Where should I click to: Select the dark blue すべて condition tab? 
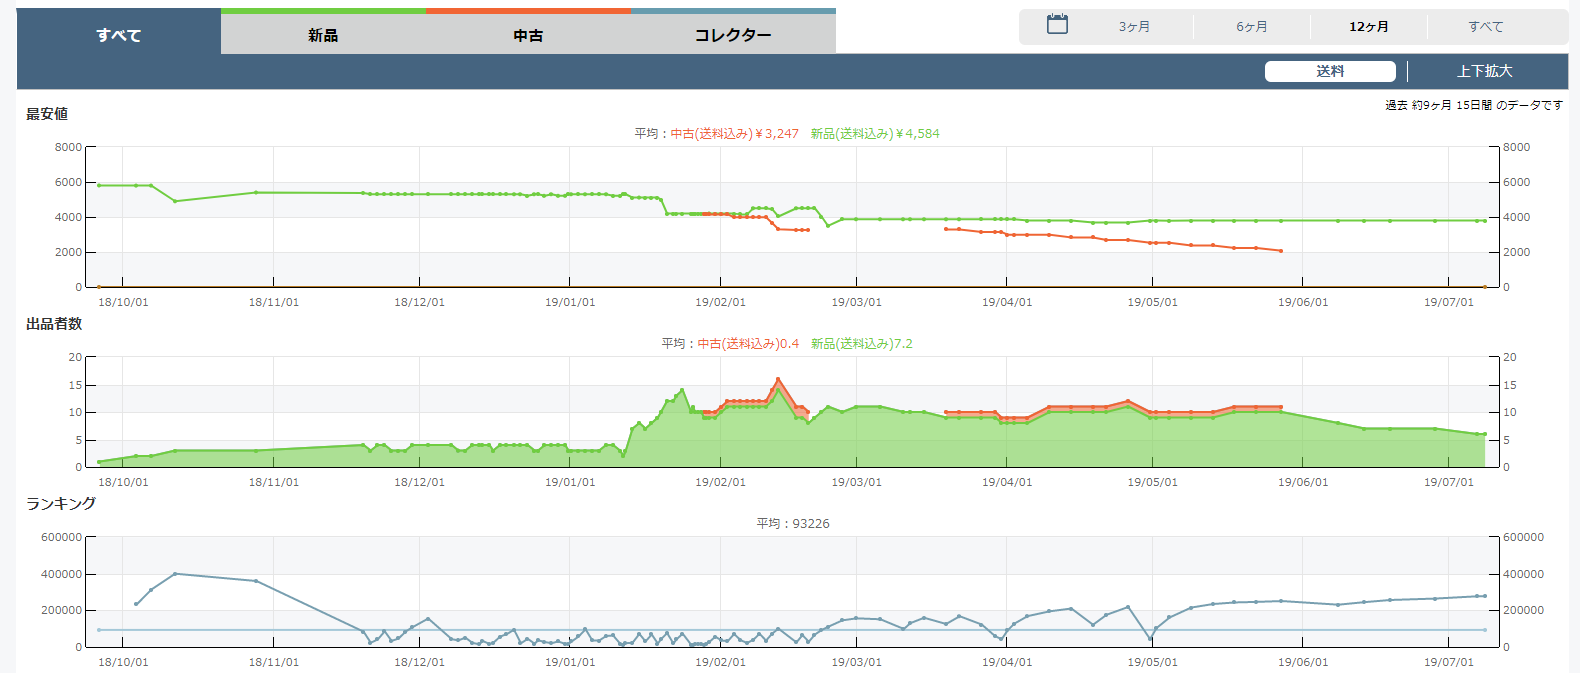[119, 35]
